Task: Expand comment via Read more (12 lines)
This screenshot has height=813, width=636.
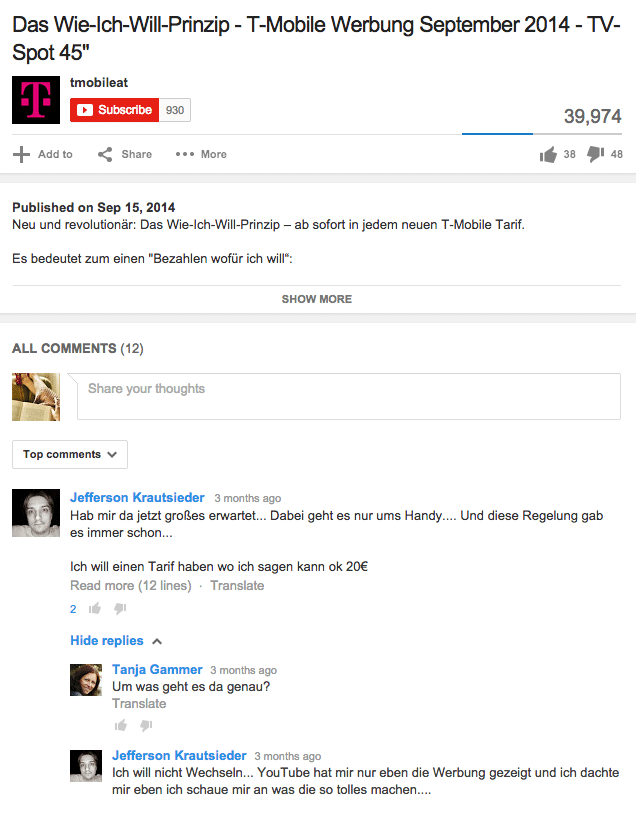Action: 131,586
